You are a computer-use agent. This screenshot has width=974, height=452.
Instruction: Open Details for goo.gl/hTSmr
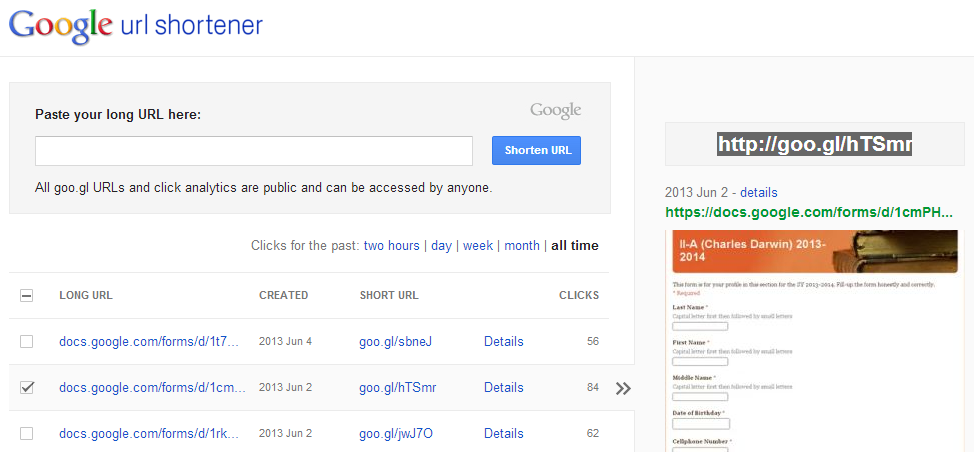(x=504, y=387)
